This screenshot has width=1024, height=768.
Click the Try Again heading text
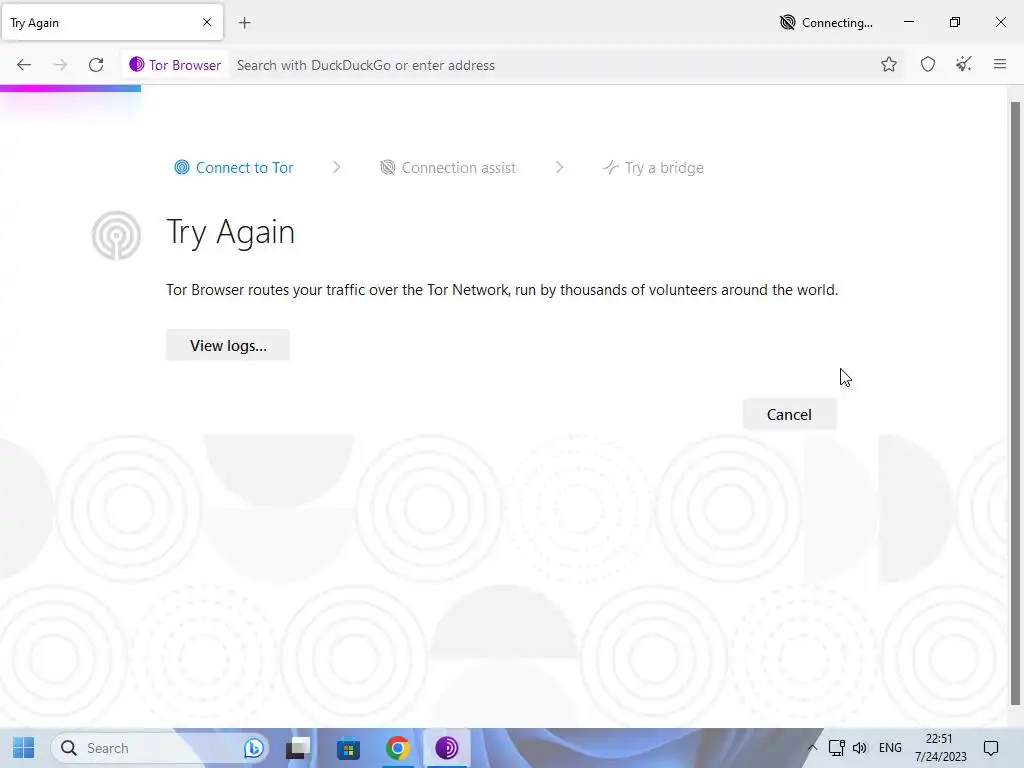coord(231,232)
